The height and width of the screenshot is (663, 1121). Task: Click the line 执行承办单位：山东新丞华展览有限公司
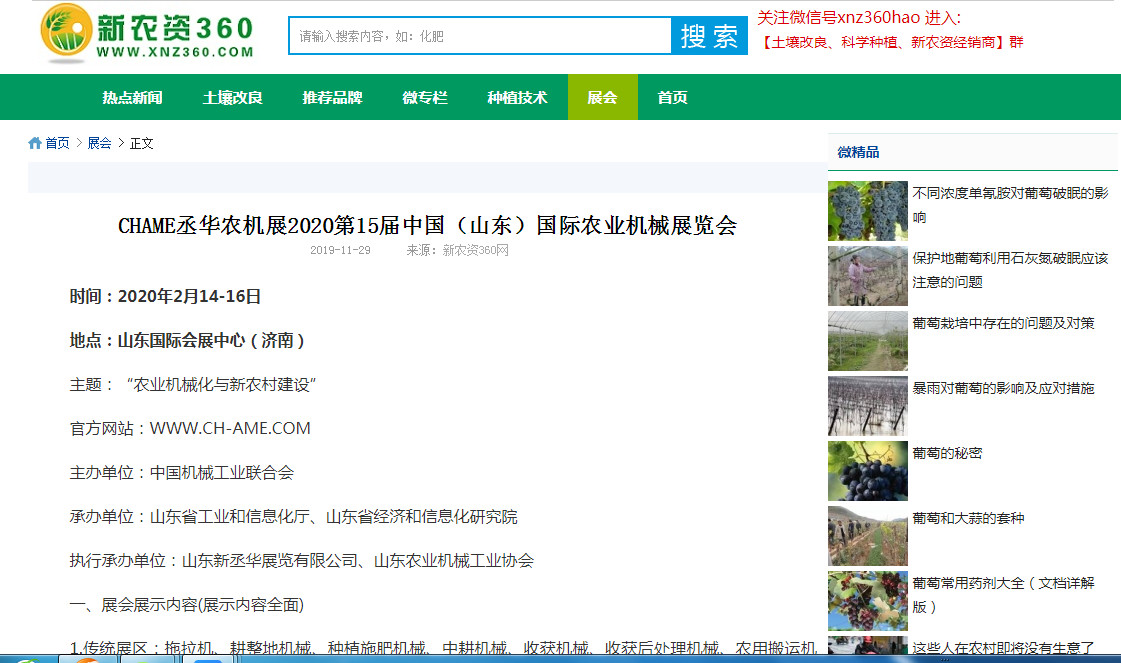tap(302, 561)
